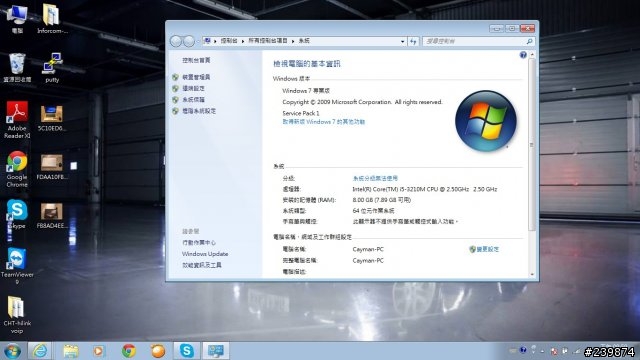Click the search magnifier in control panel search
The height and width of the screenshot is (360, 640).
point(529,41)
